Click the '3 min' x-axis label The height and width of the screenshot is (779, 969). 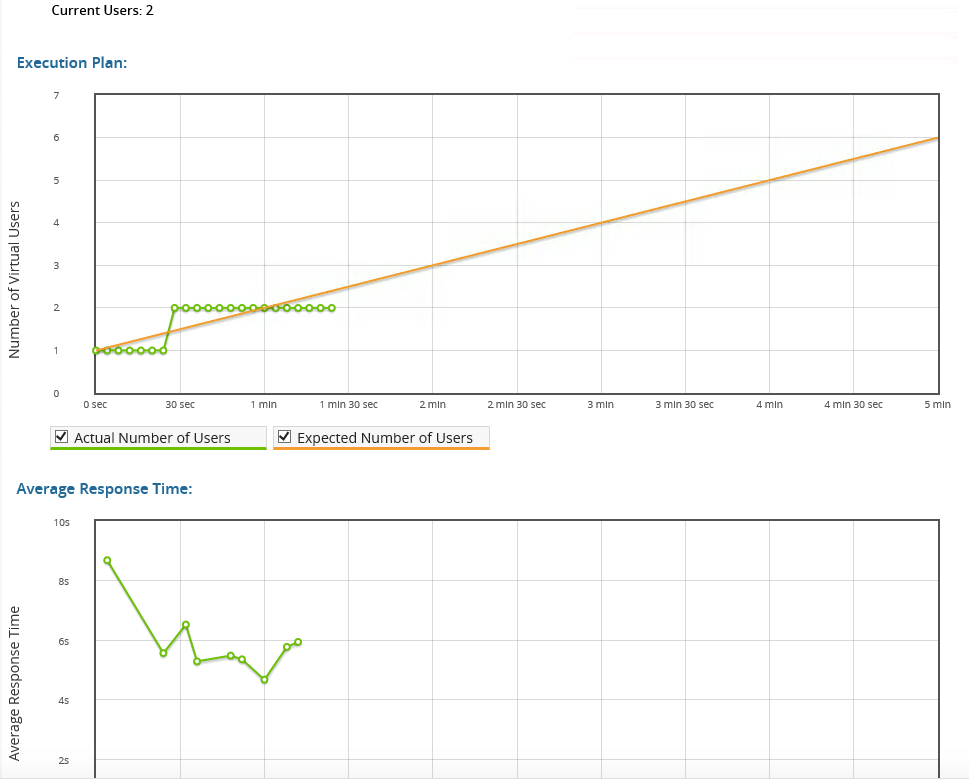(x=601, y=405)
